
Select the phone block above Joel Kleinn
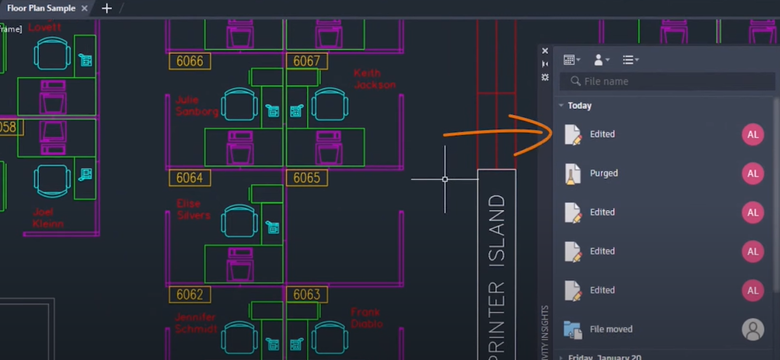click(86, 174)
